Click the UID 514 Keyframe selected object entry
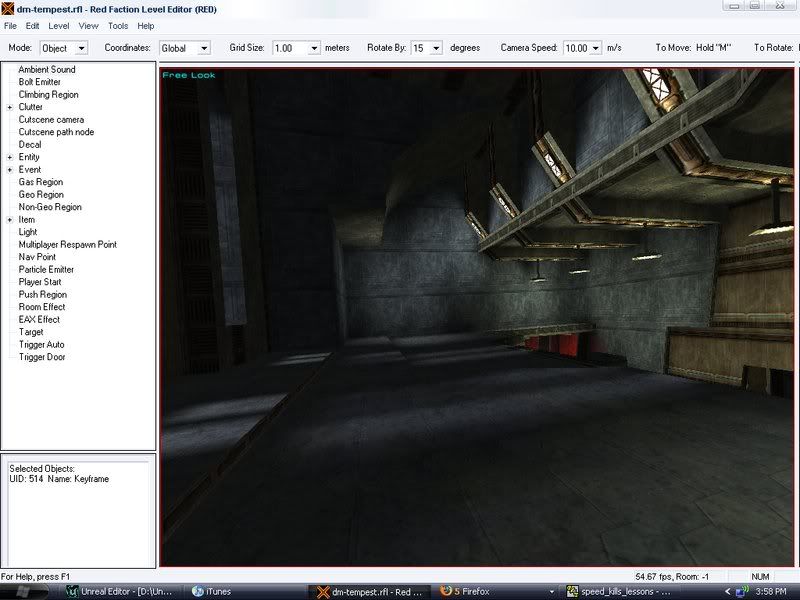Image resolution: width=800 pixels, height=600 pixels. (x=59, y=479)
